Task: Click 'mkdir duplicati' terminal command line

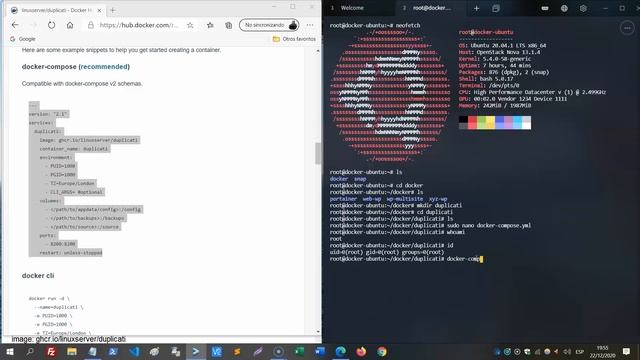Action: (439, 205)
